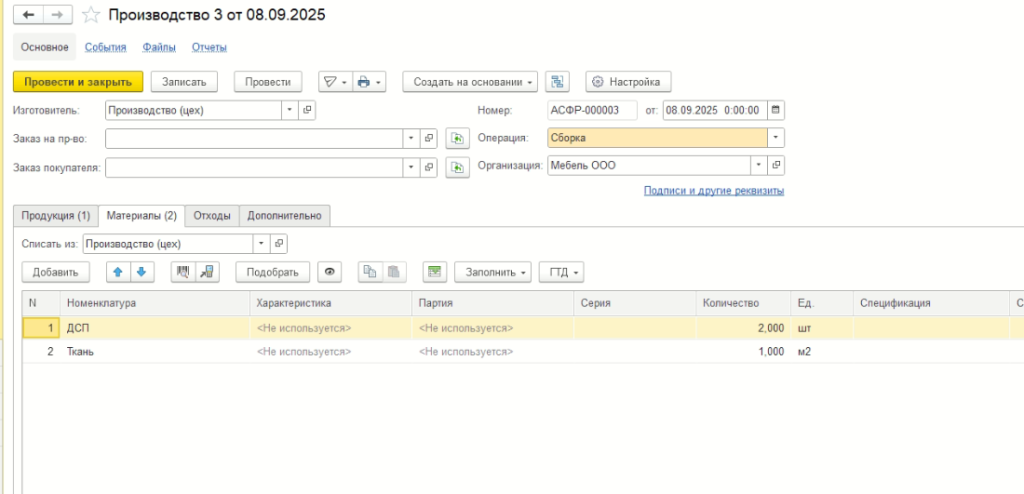The width and height of the screenshot is (1024, 494).
Task: Open the Создать на основании menu
Action: click(x=470, y=82)
